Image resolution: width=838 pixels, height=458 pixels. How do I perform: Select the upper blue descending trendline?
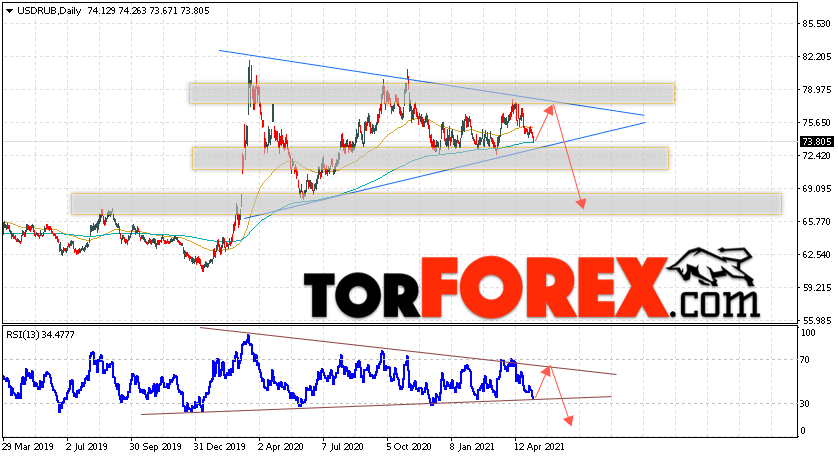432,83
